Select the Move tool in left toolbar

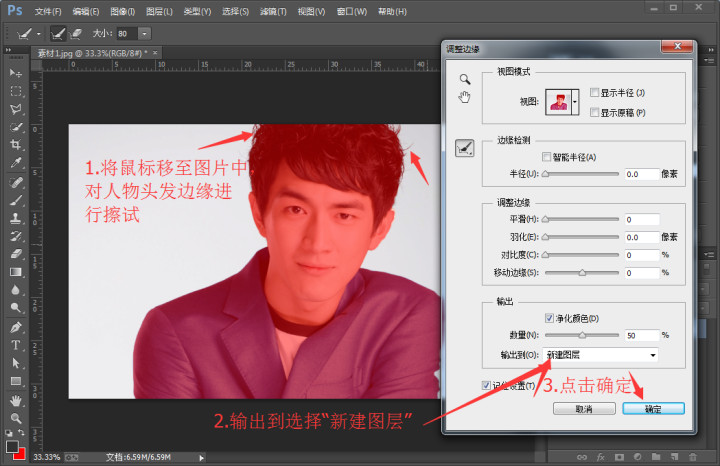[x=16, y=73]
